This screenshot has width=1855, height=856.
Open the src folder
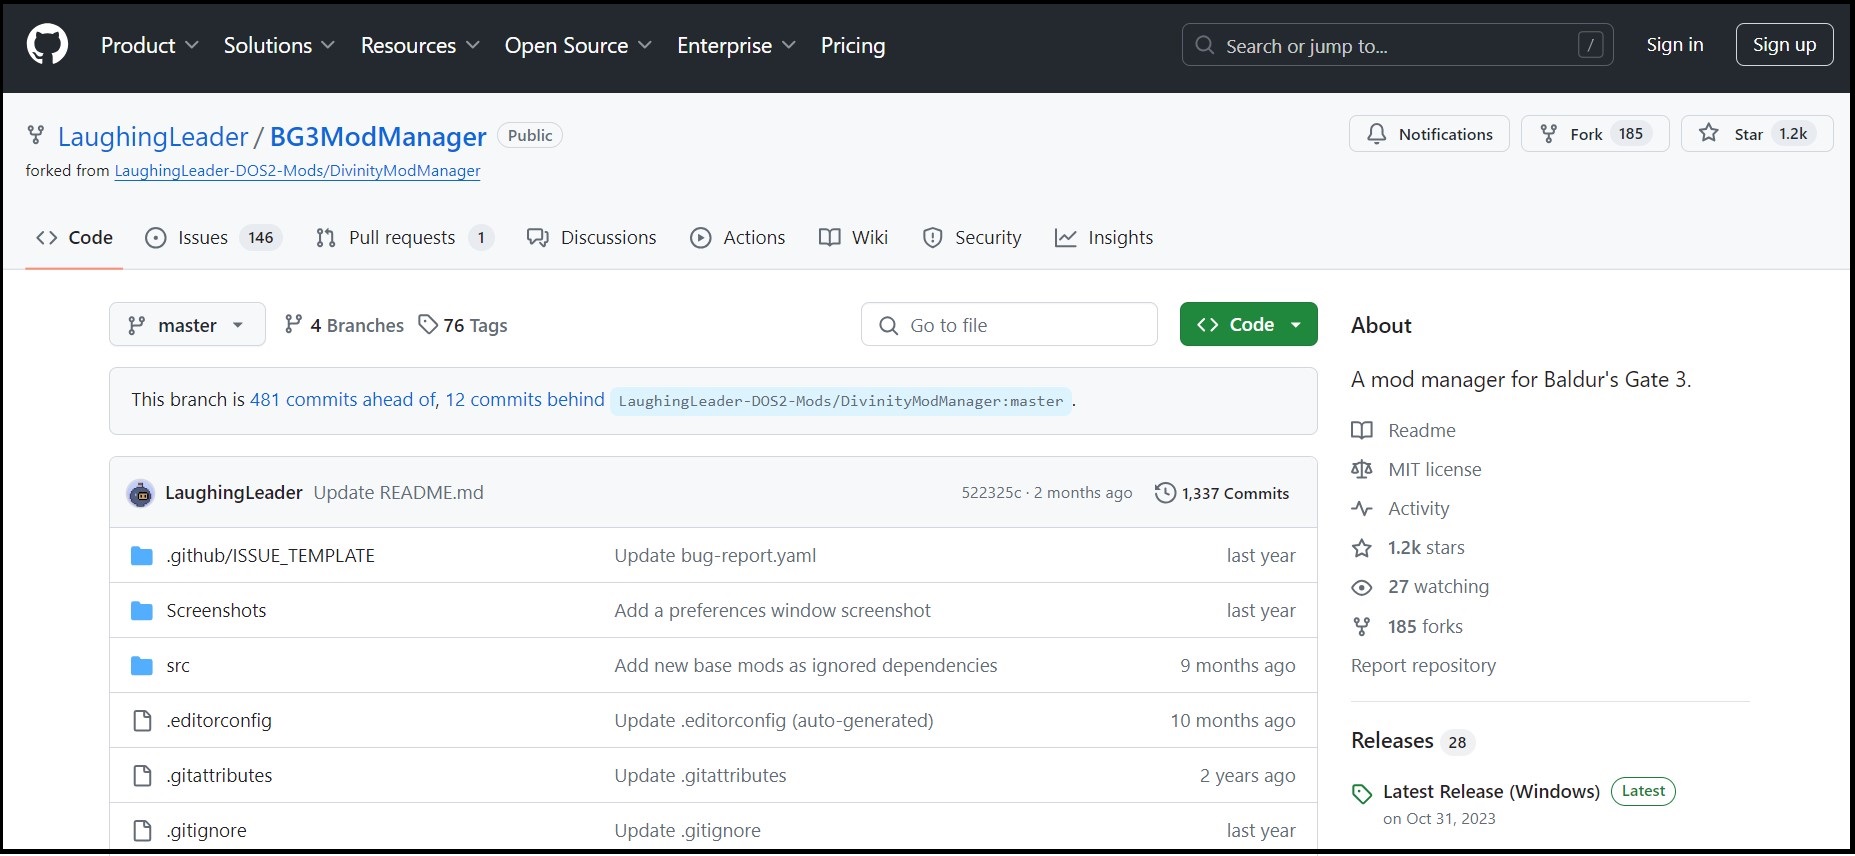(178, 666)
